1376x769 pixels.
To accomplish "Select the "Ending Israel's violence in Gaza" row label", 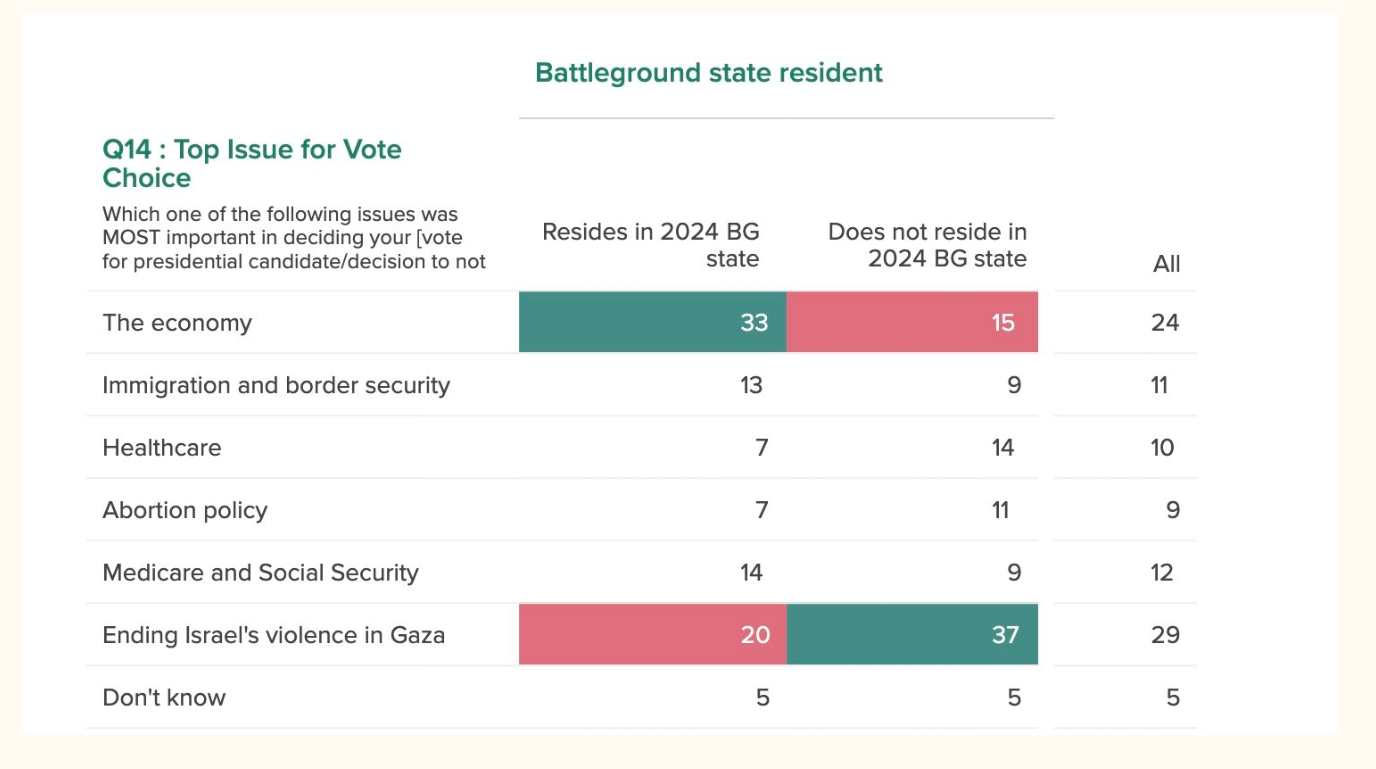I will click(x=273, y=635).
